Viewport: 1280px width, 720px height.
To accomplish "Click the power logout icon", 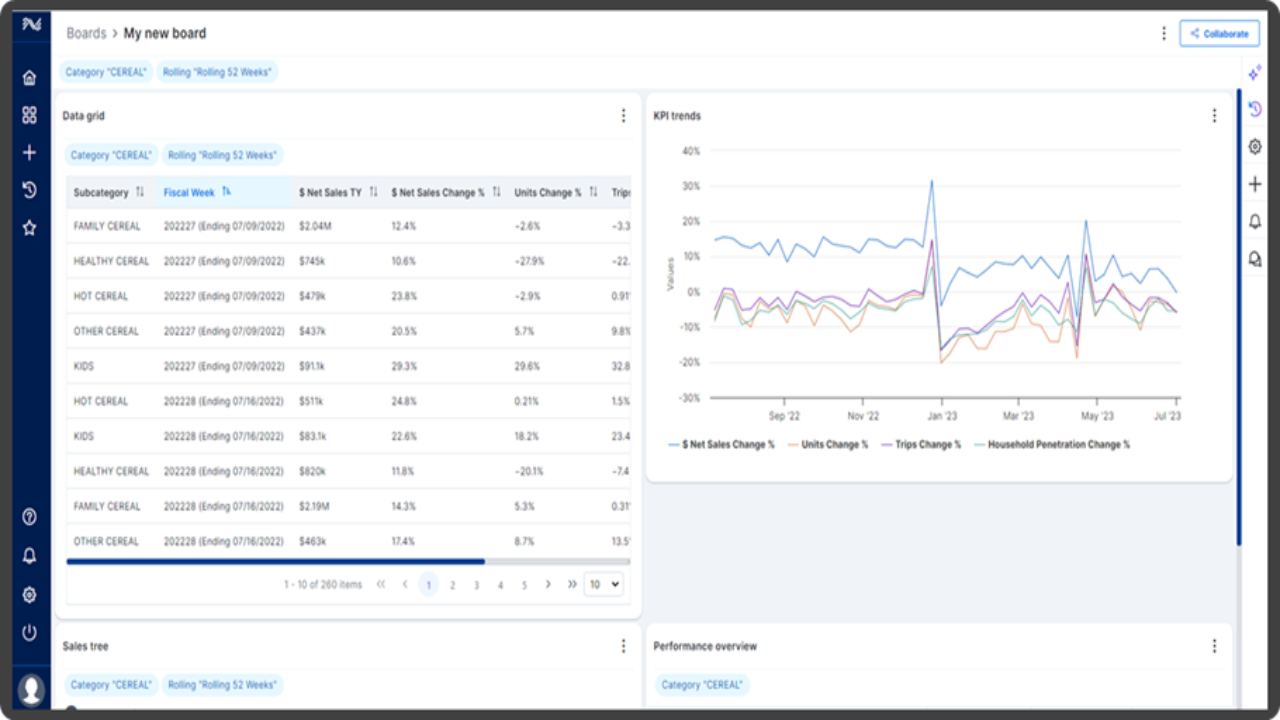I will (29, 633).
